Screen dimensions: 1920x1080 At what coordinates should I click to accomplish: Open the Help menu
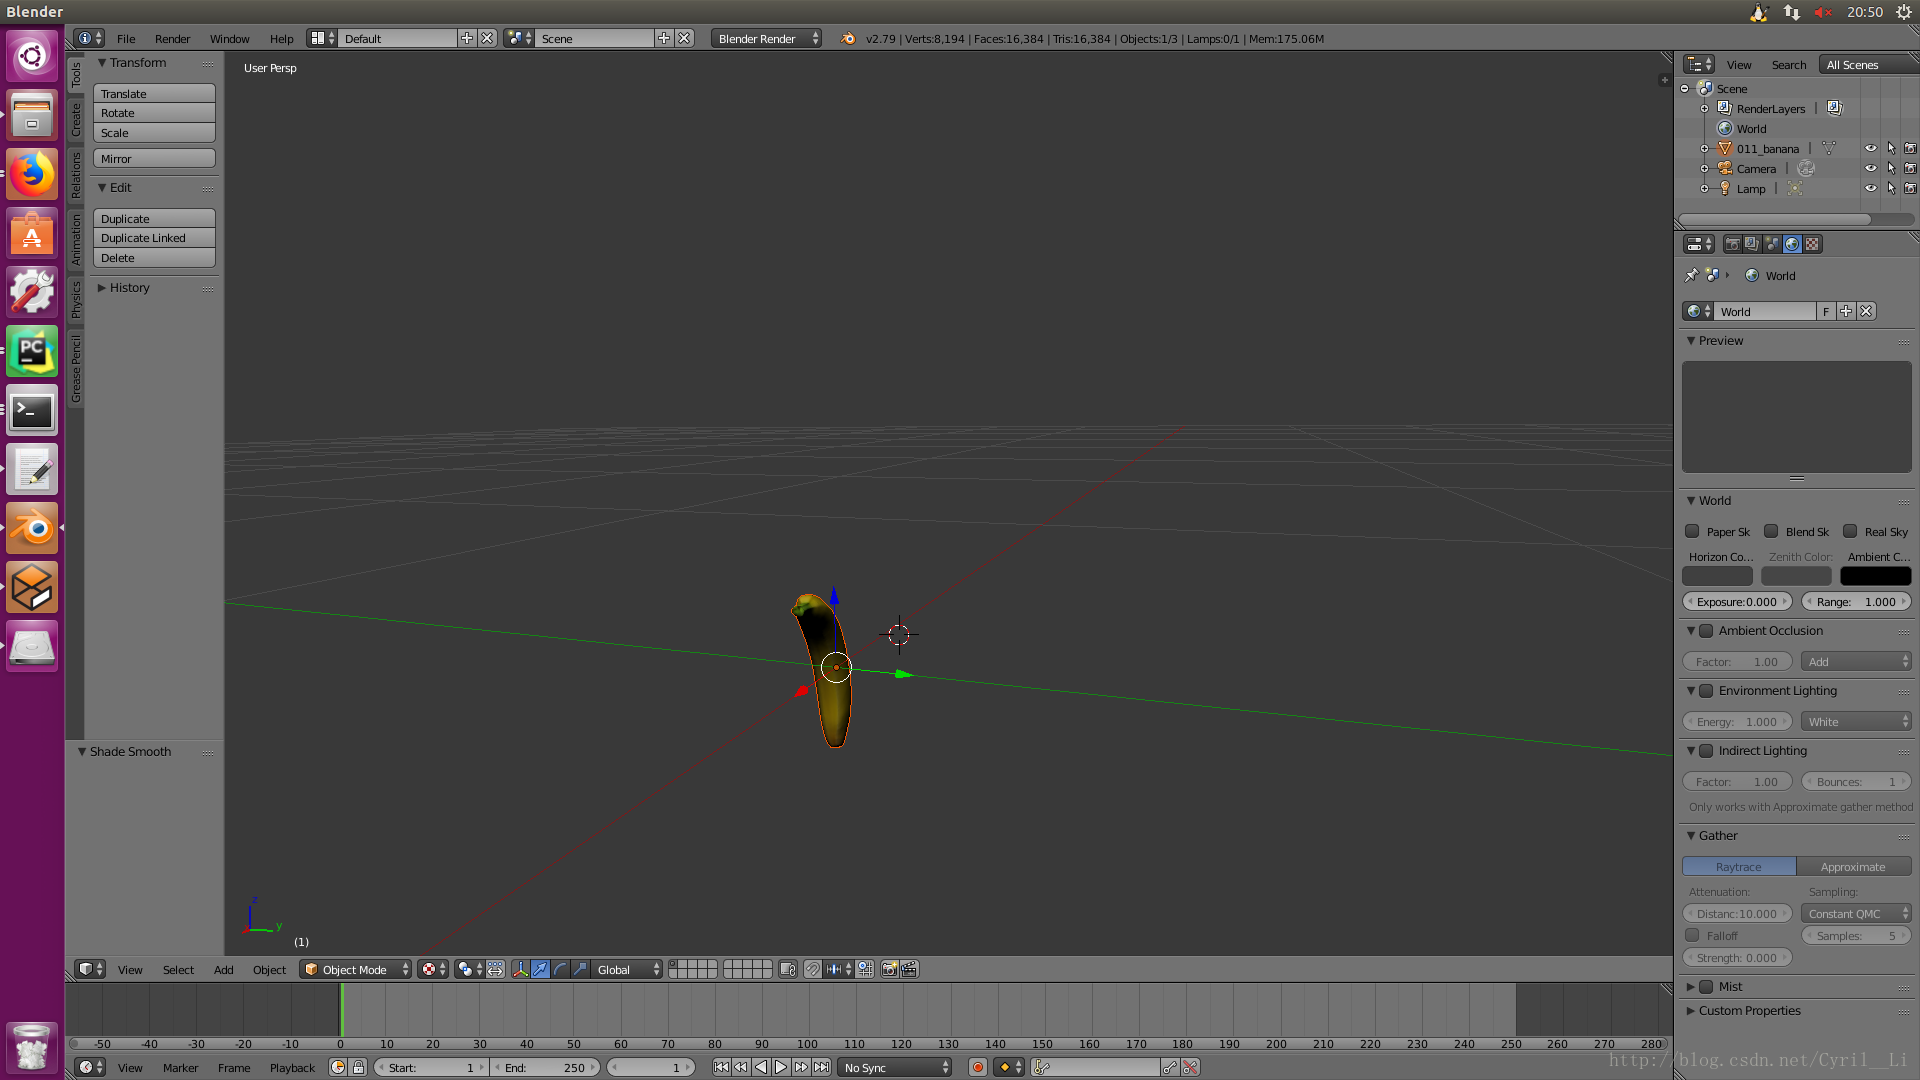click(x=281, y=38)
